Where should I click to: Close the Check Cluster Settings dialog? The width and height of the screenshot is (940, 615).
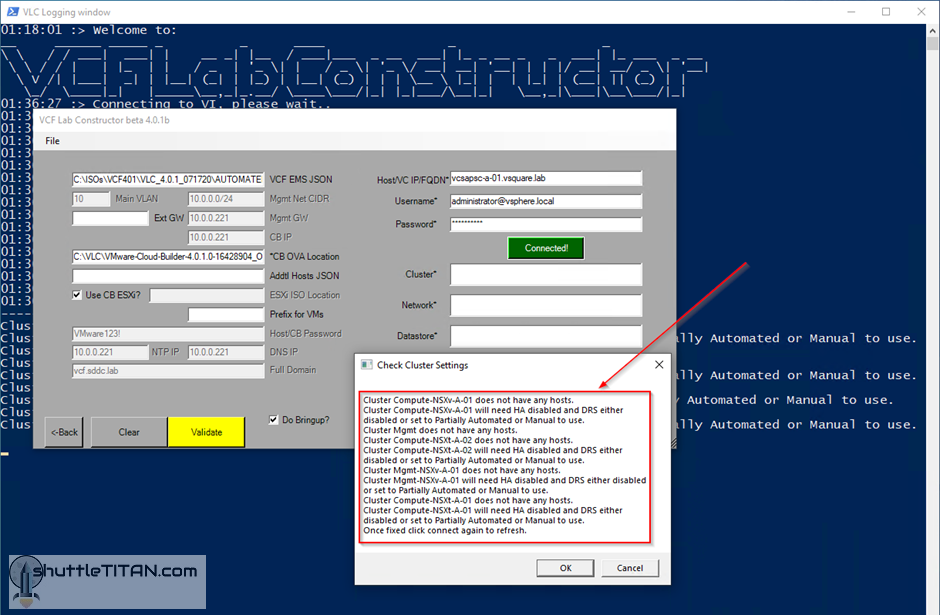click(658, 365)
